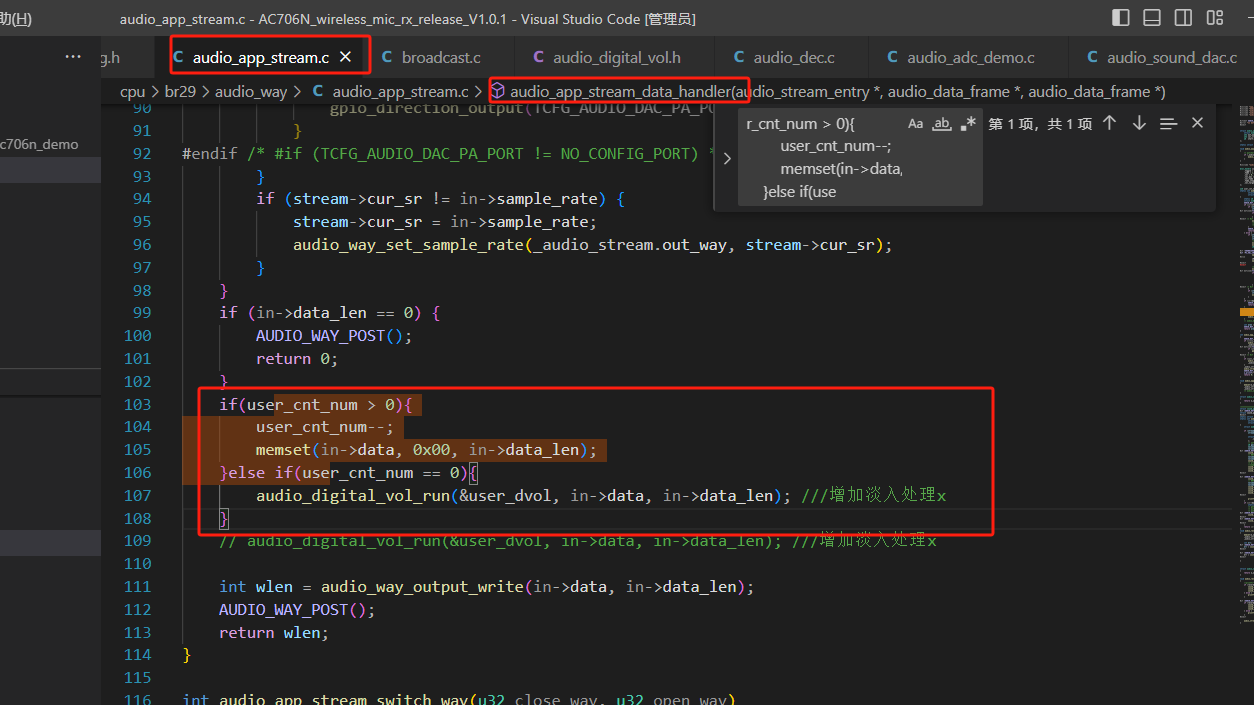Toggle Match Case in find widget
Screen dimensions: 1254x705
pyautogui.click(x=916, y=124)
